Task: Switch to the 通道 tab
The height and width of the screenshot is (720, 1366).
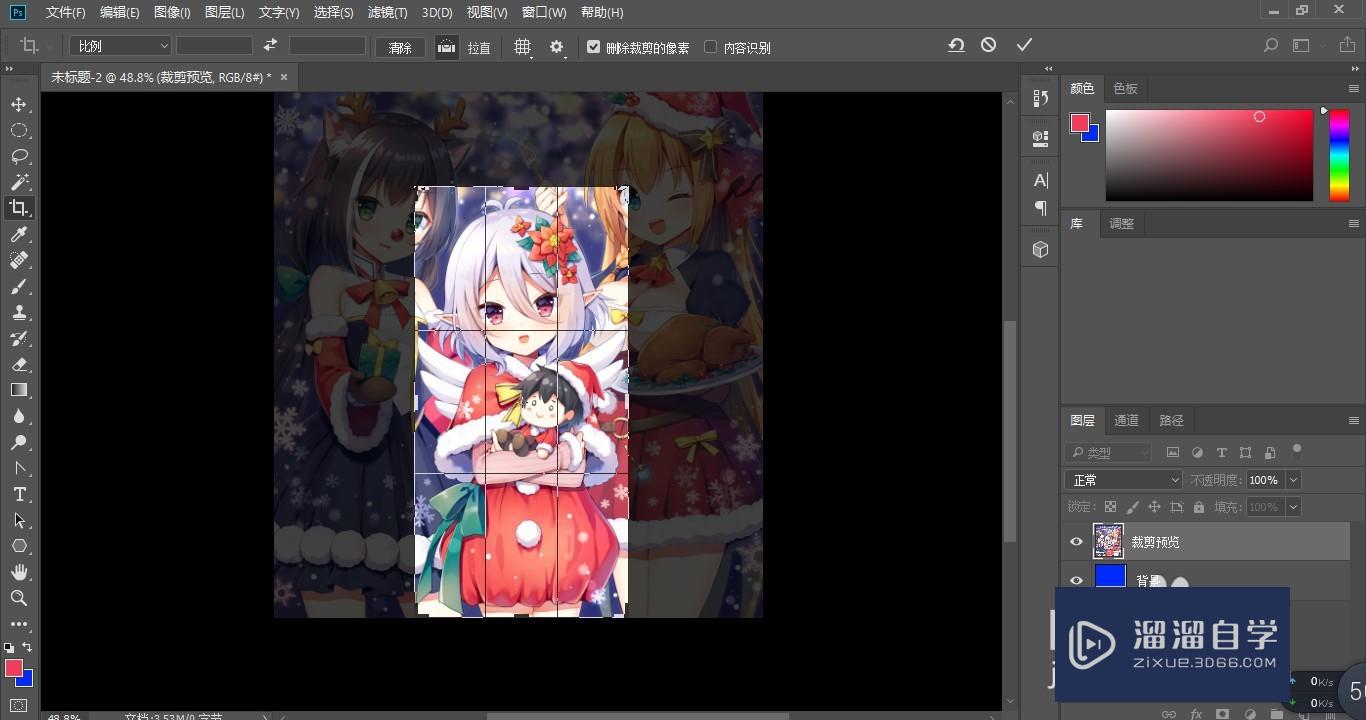Action: tap(1126, 421)
